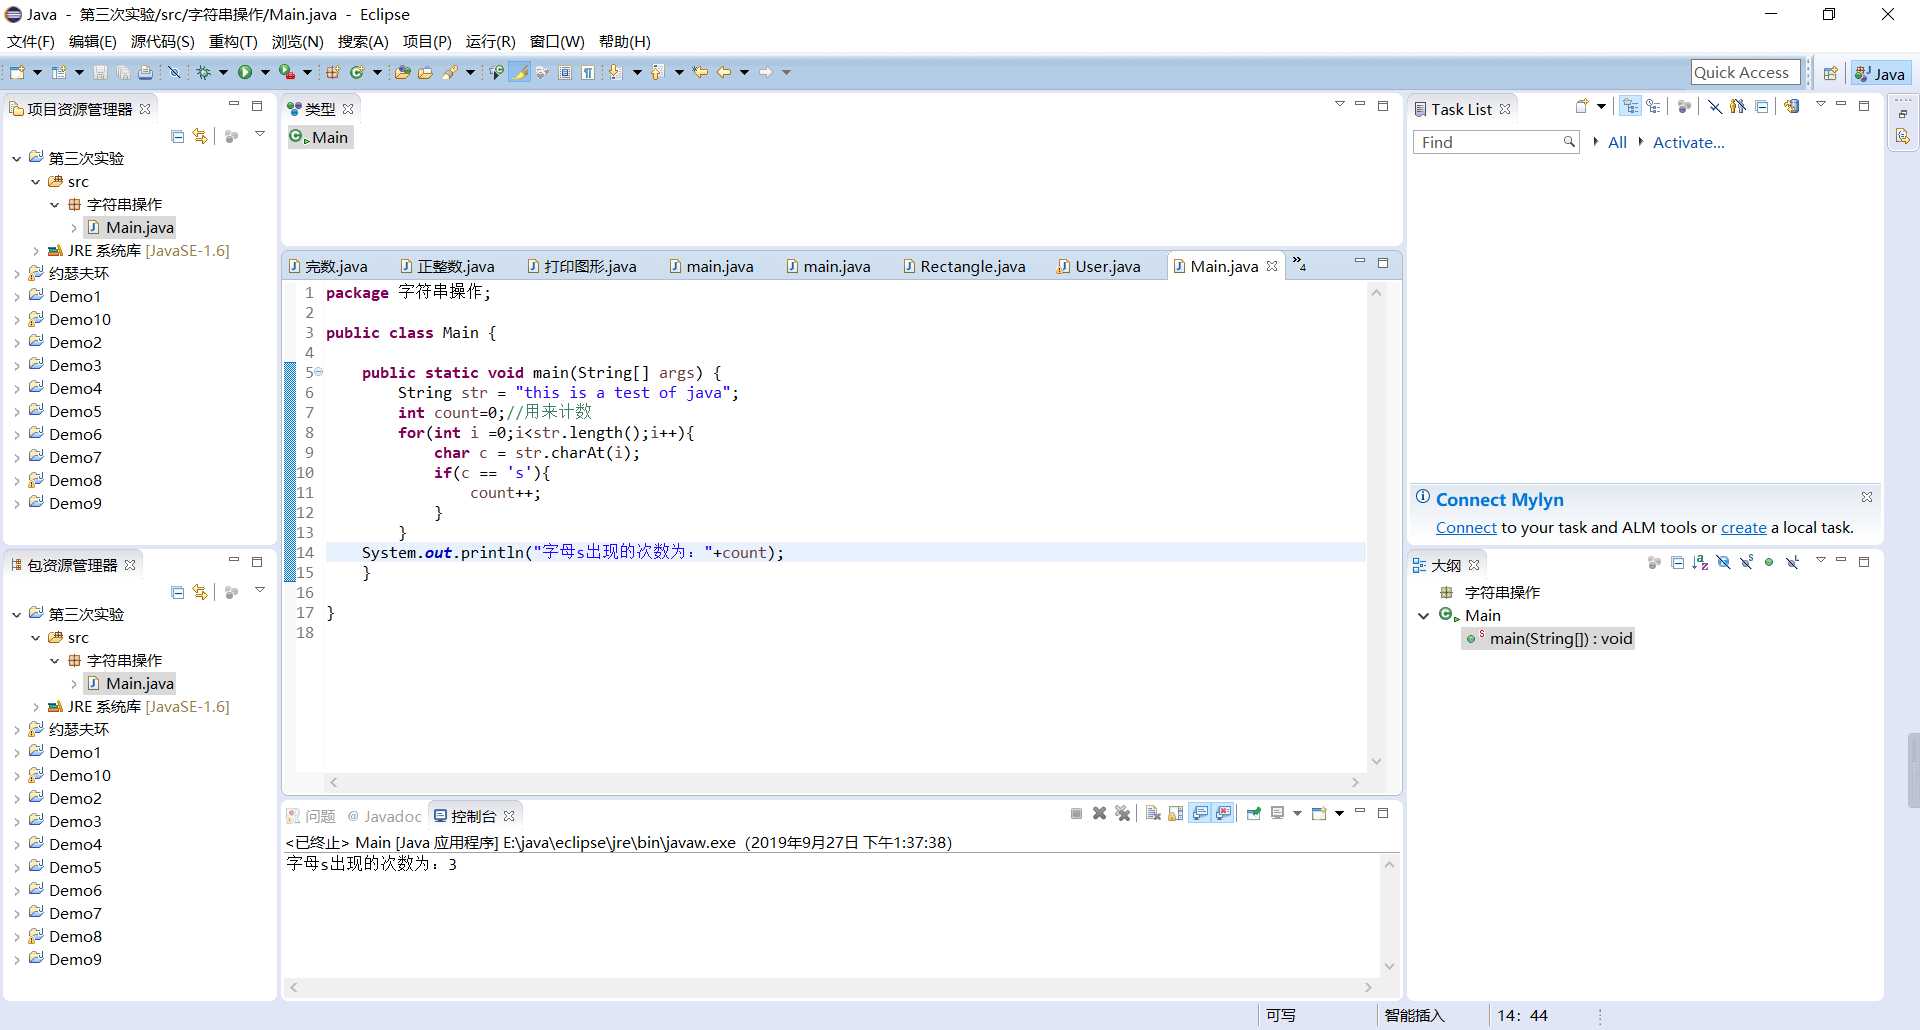Toggle Show Console on Standard Out change
Image resolution: width=1920 pixels, height=1030 pixels.
coord(1200,813)
